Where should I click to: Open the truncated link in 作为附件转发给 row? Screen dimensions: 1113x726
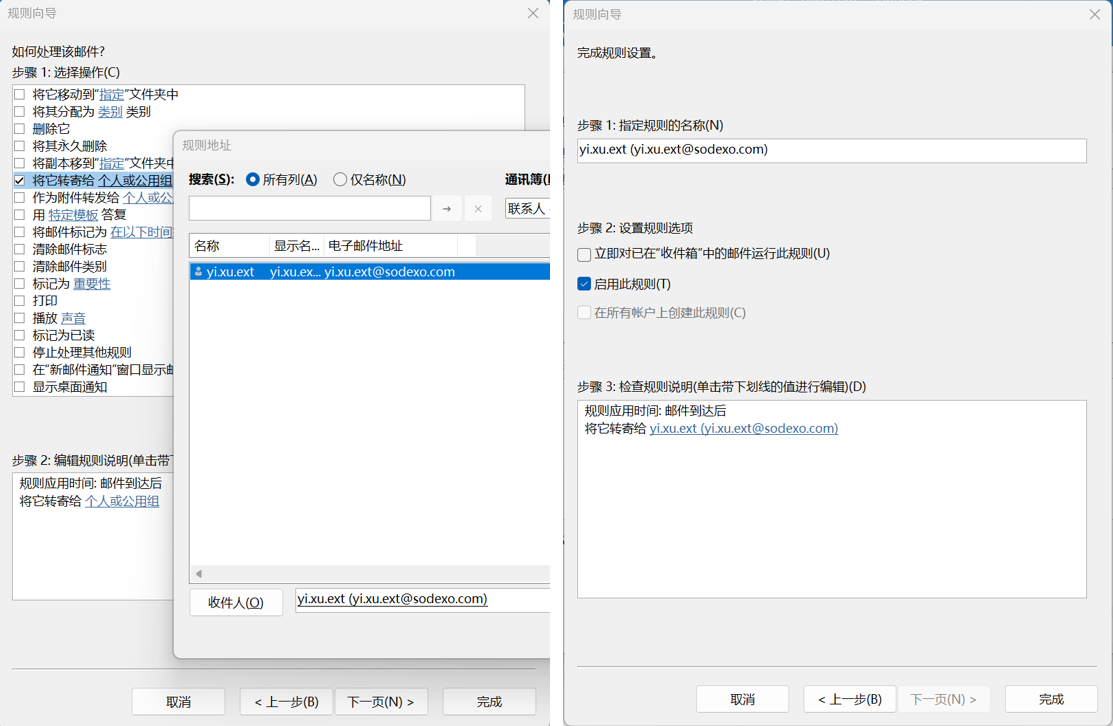coord(148,197)
